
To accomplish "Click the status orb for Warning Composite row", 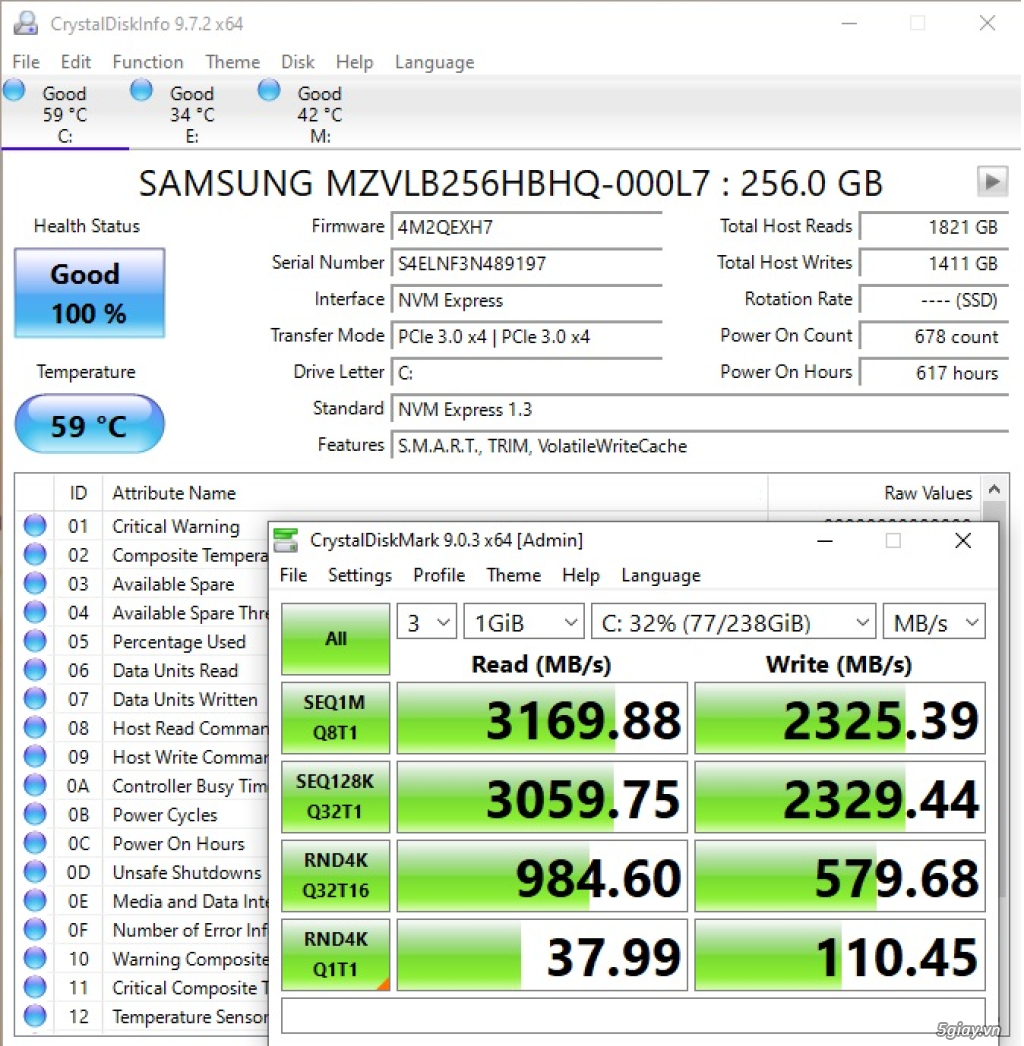I will coord(35,959).
